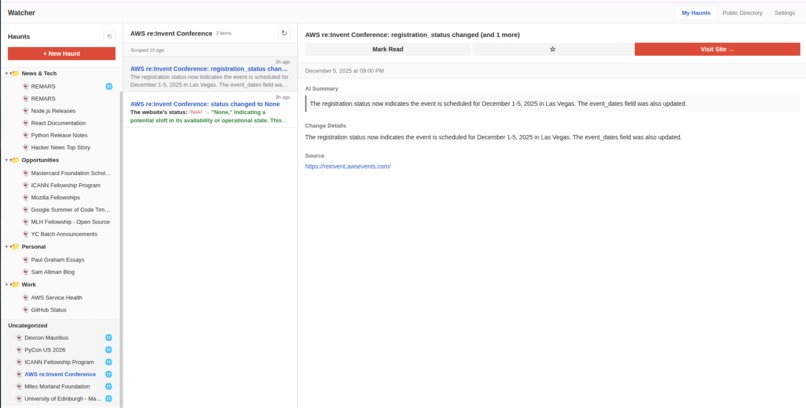806x408 pixels.
Task: Click the ghost icon beside Hacker News Top Story
Action: 26,147
